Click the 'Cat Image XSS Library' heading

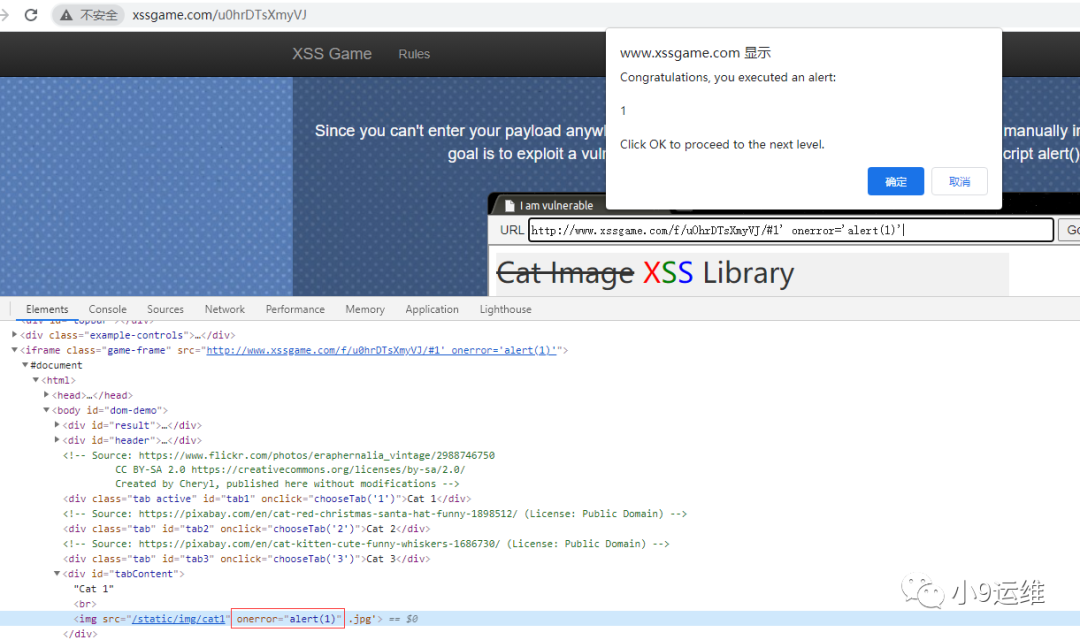pyautogui.click(x=645, y=273)
